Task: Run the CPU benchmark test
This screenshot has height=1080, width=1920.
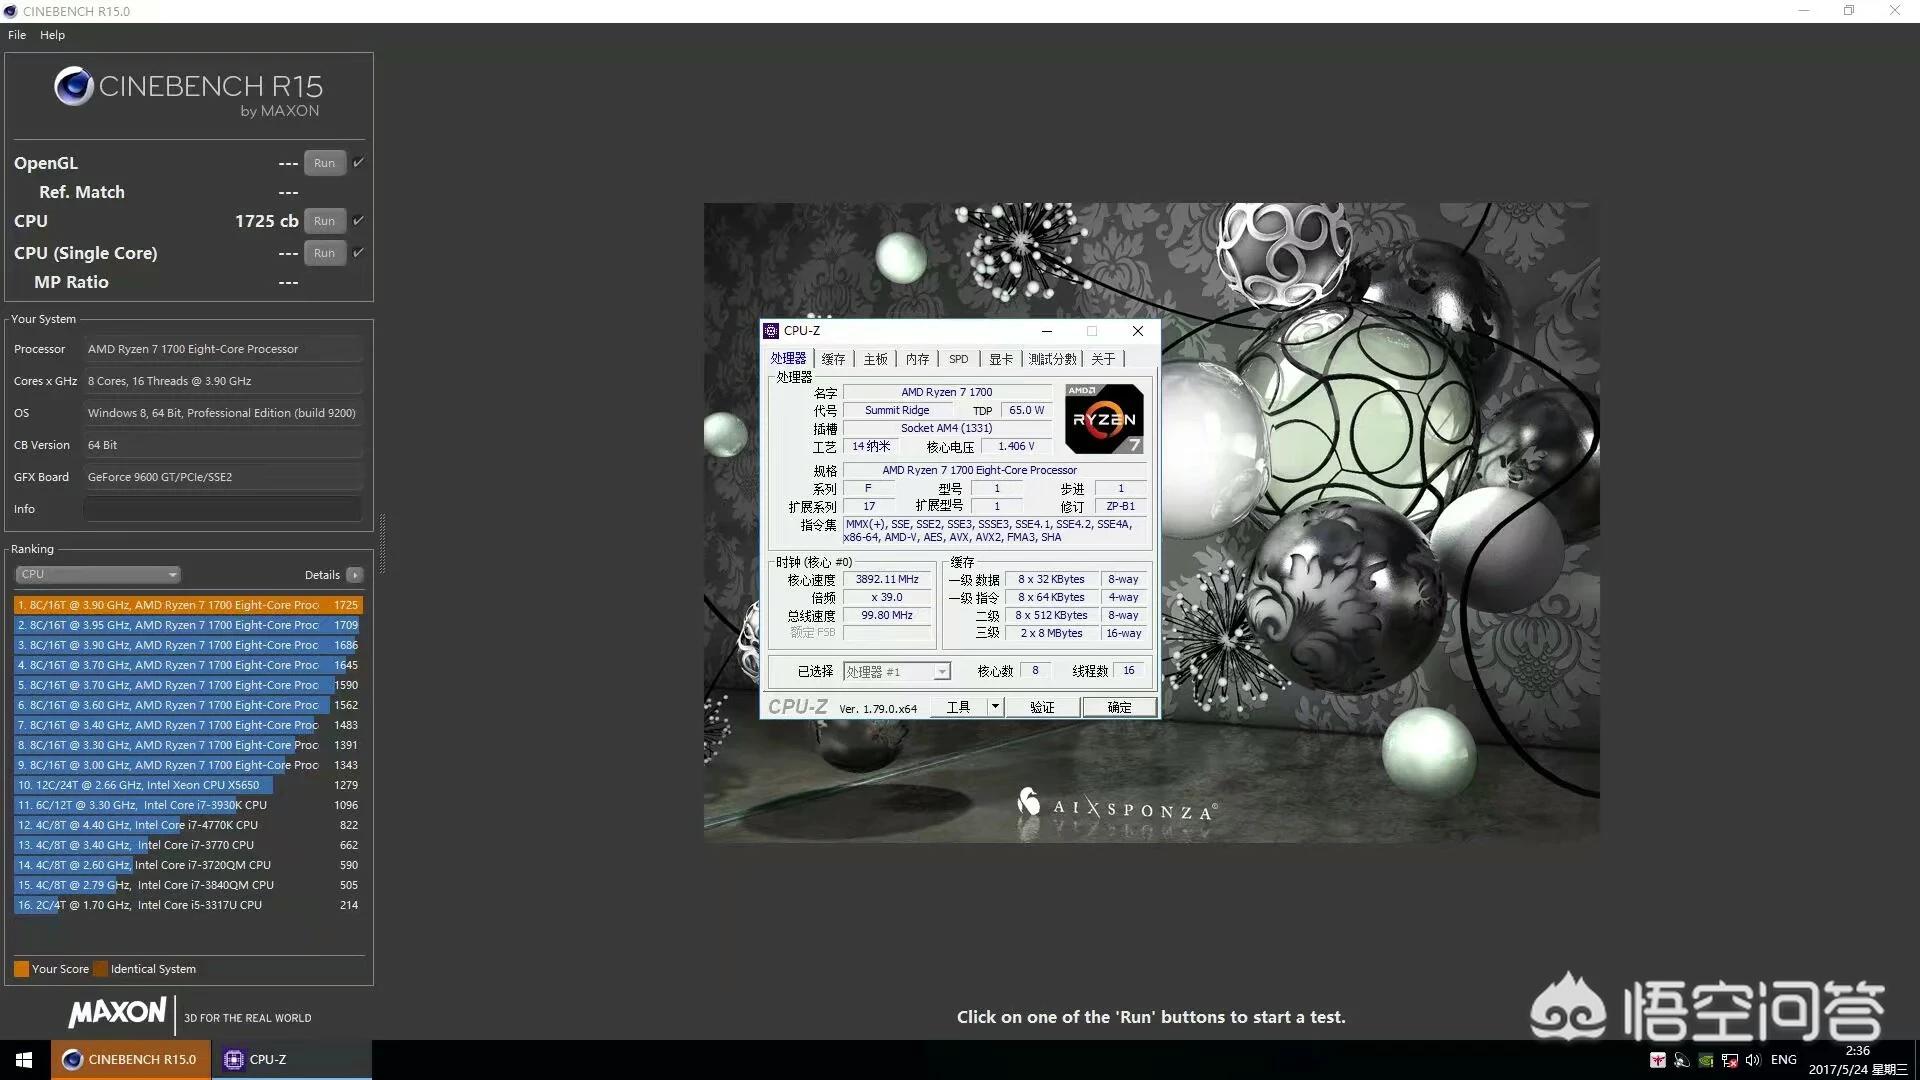Action: (324, 221)
